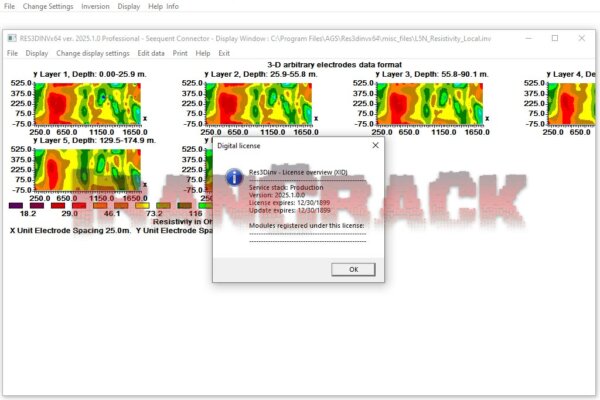Click the legend value 29.0
Screen dimensions: 600x400
[70, 214]
